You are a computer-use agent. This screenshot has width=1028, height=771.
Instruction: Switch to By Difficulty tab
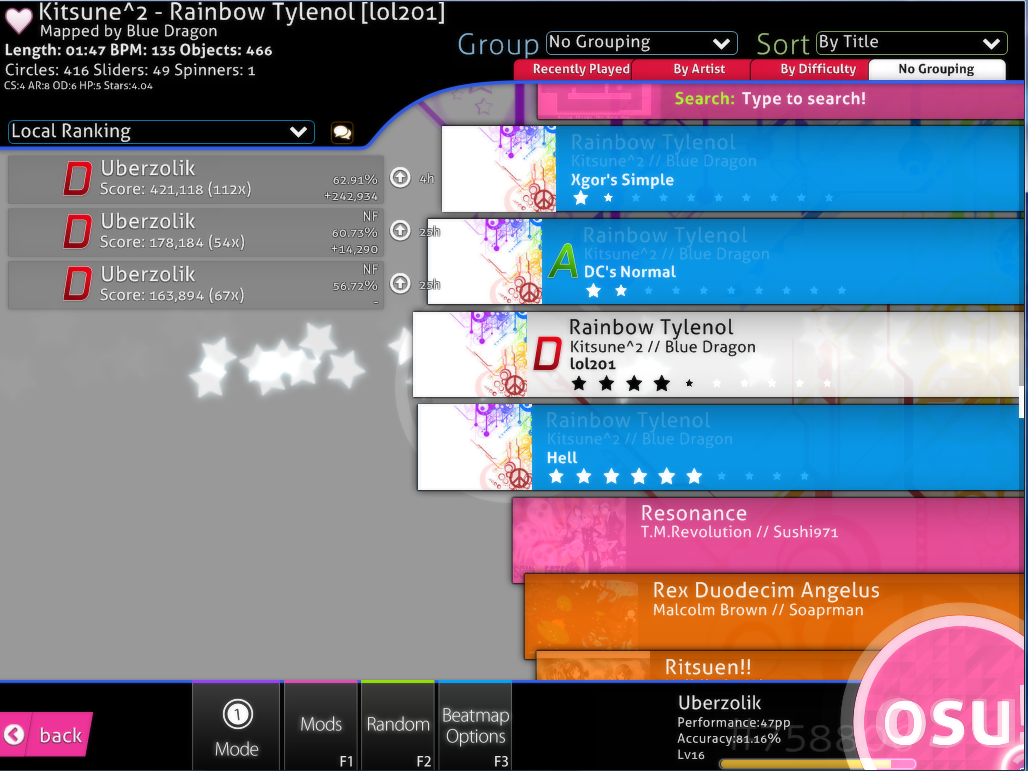click(810, 69)
